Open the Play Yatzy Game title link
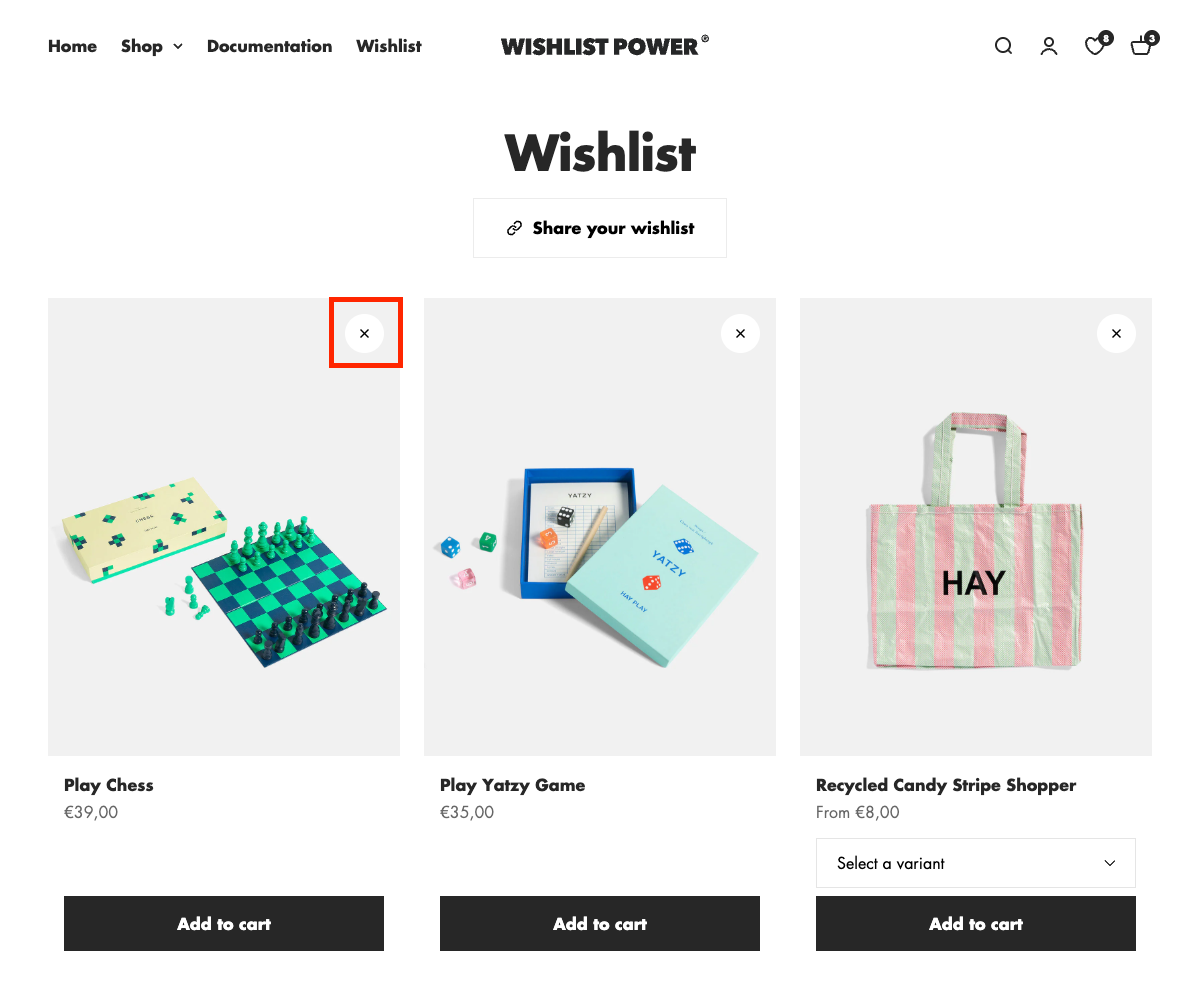 (513, 785)
